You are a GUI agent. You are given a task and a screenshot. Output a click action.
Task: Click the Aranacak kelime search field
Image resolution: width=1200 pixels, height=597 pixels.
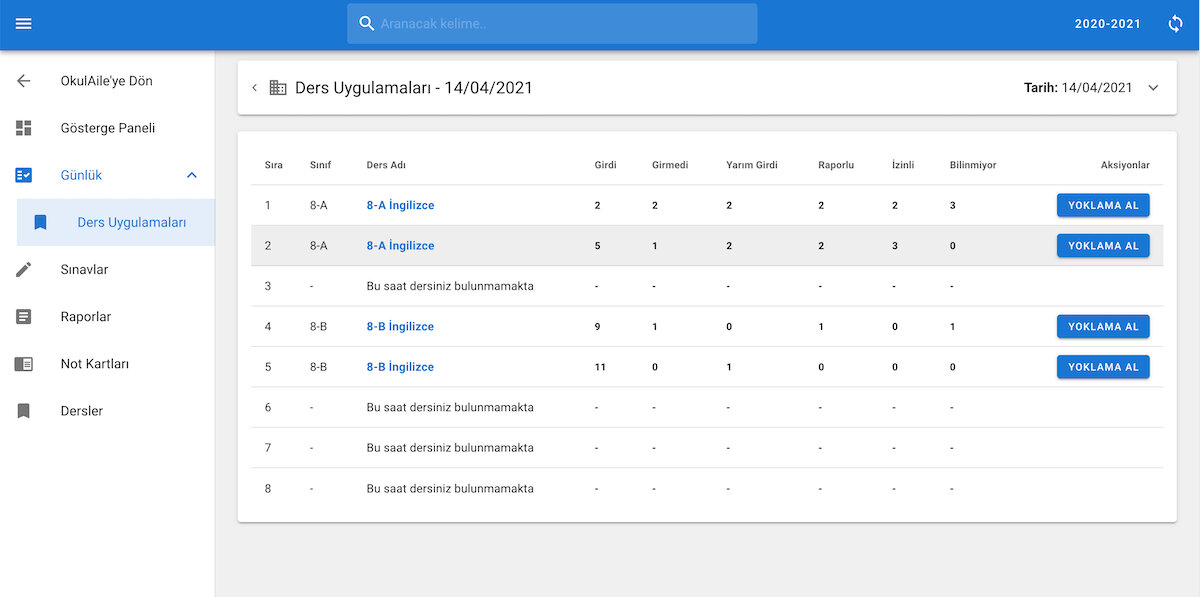tap(552, 23)
